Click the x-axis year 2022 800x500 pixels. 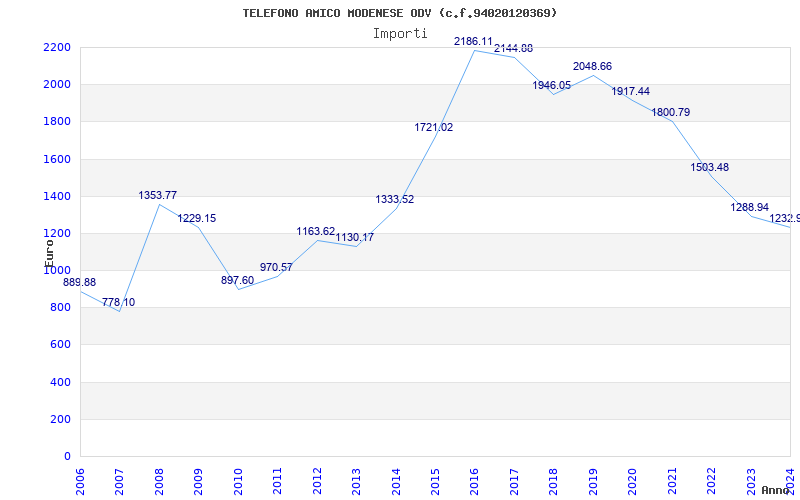711,482
